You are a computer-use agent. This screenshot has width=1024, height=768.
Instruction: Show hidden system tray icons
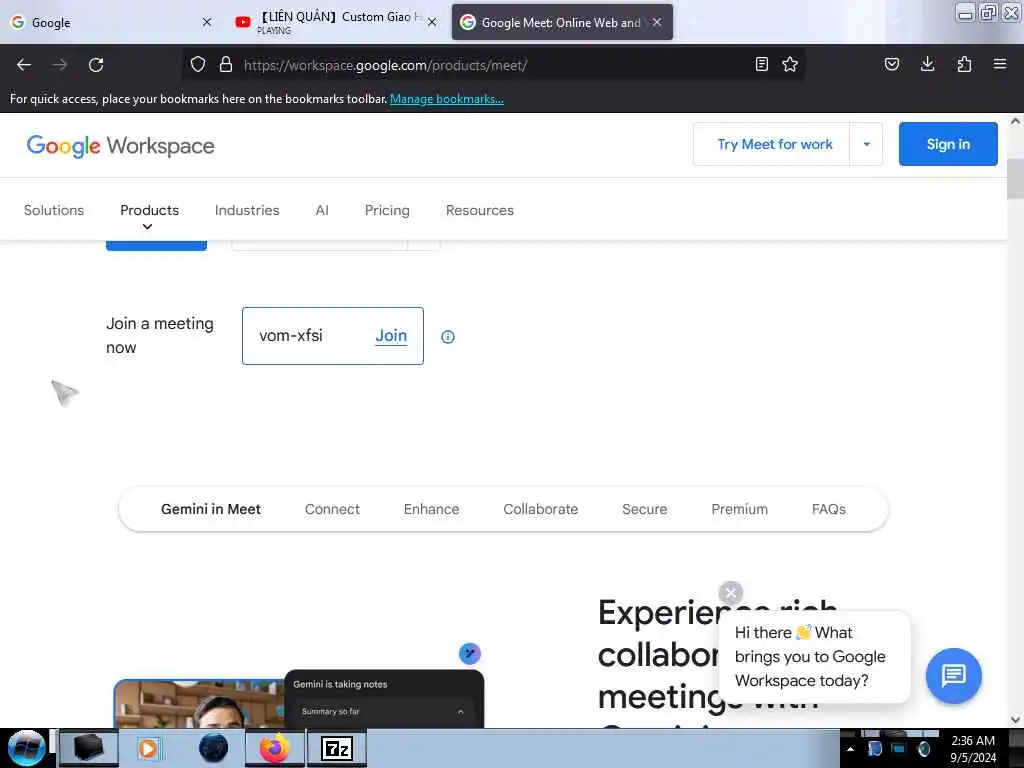(850, 749)
